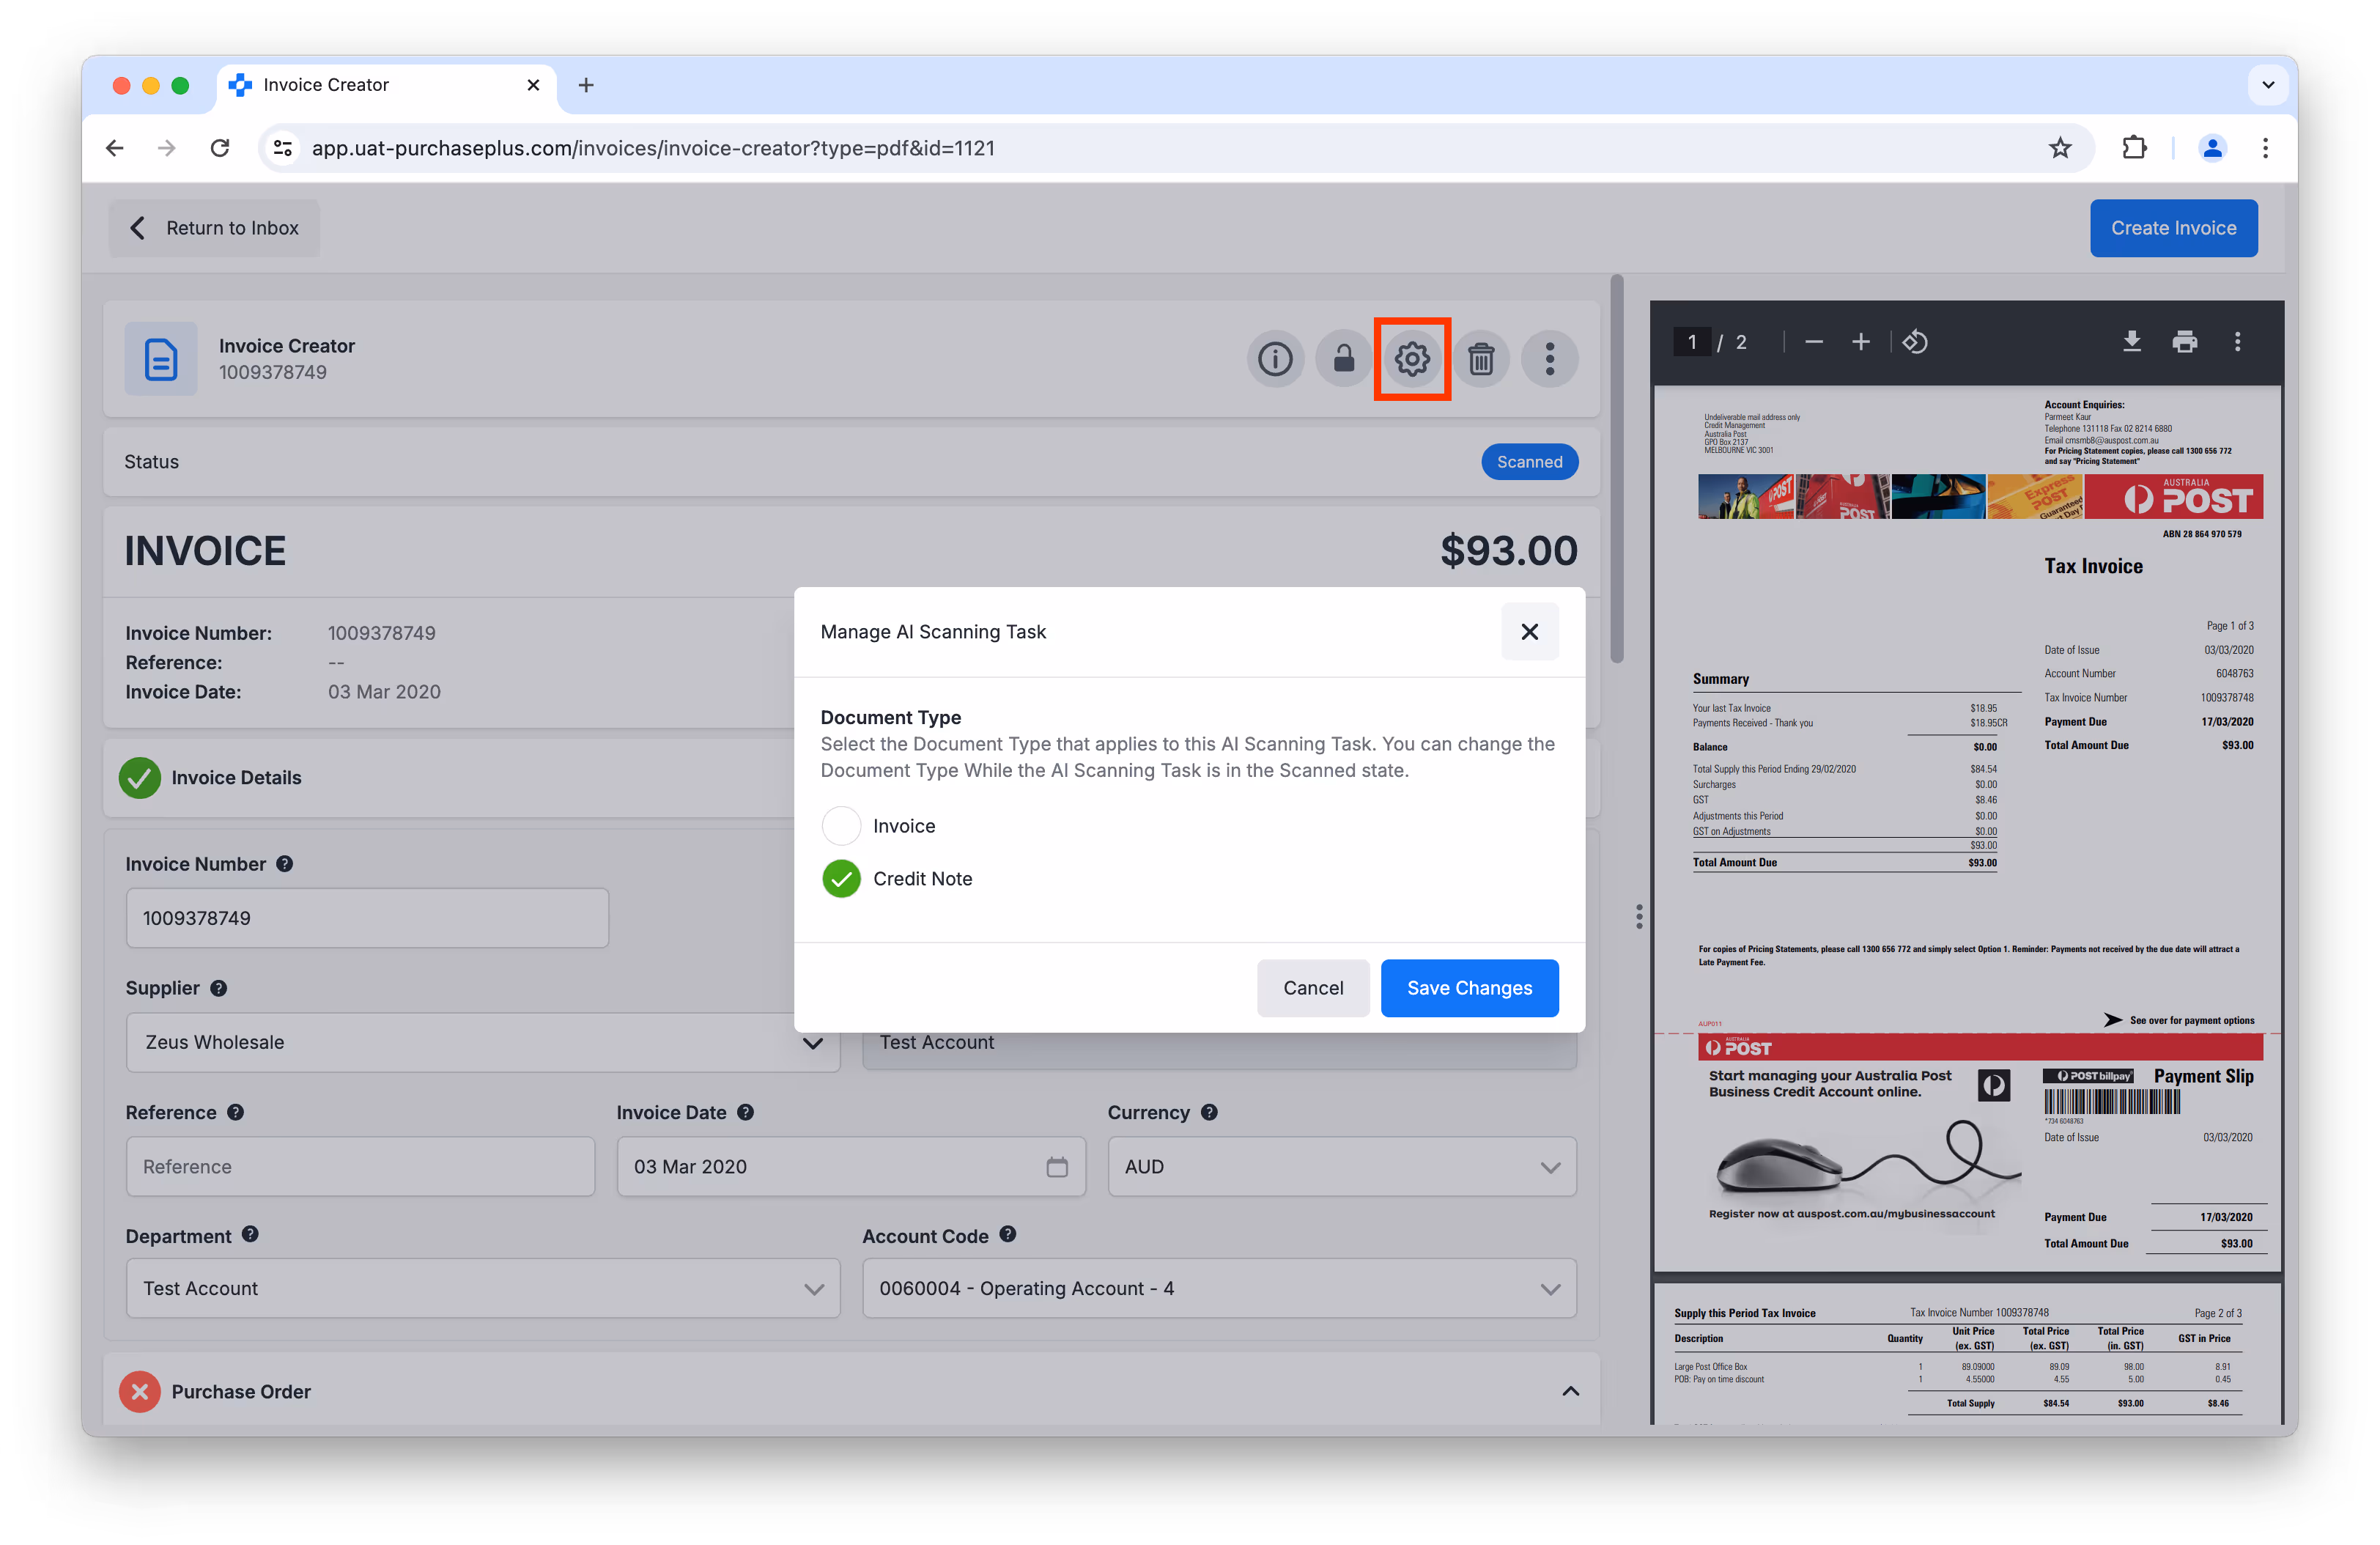Rotate the PDF page

point(1915,342)
